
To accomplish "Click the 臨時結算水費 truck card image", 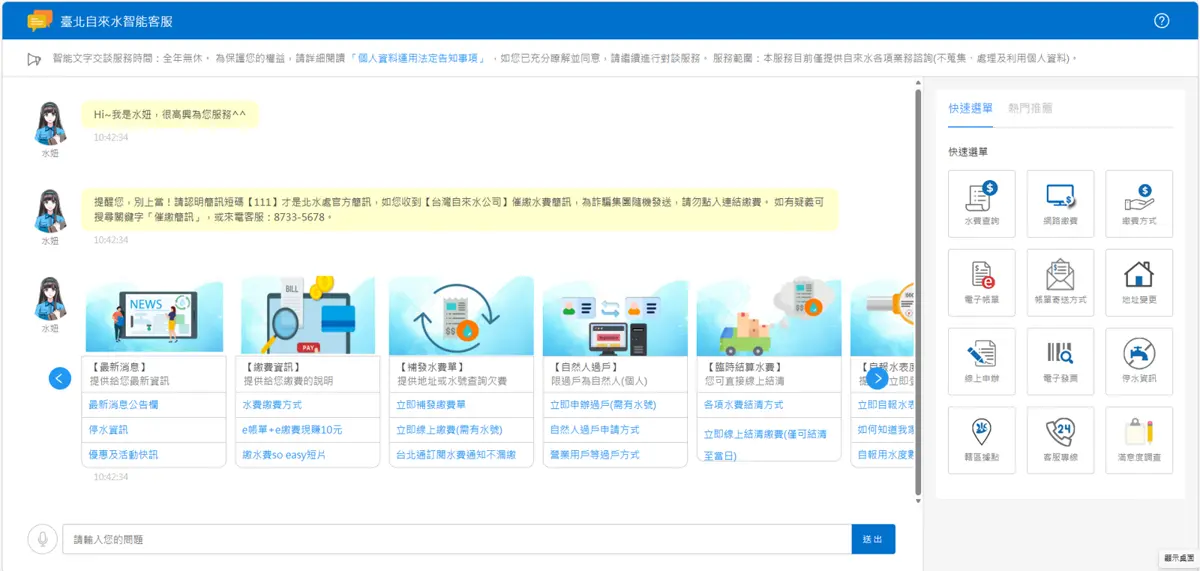I will pyautogui.click(x=769, y=314).
